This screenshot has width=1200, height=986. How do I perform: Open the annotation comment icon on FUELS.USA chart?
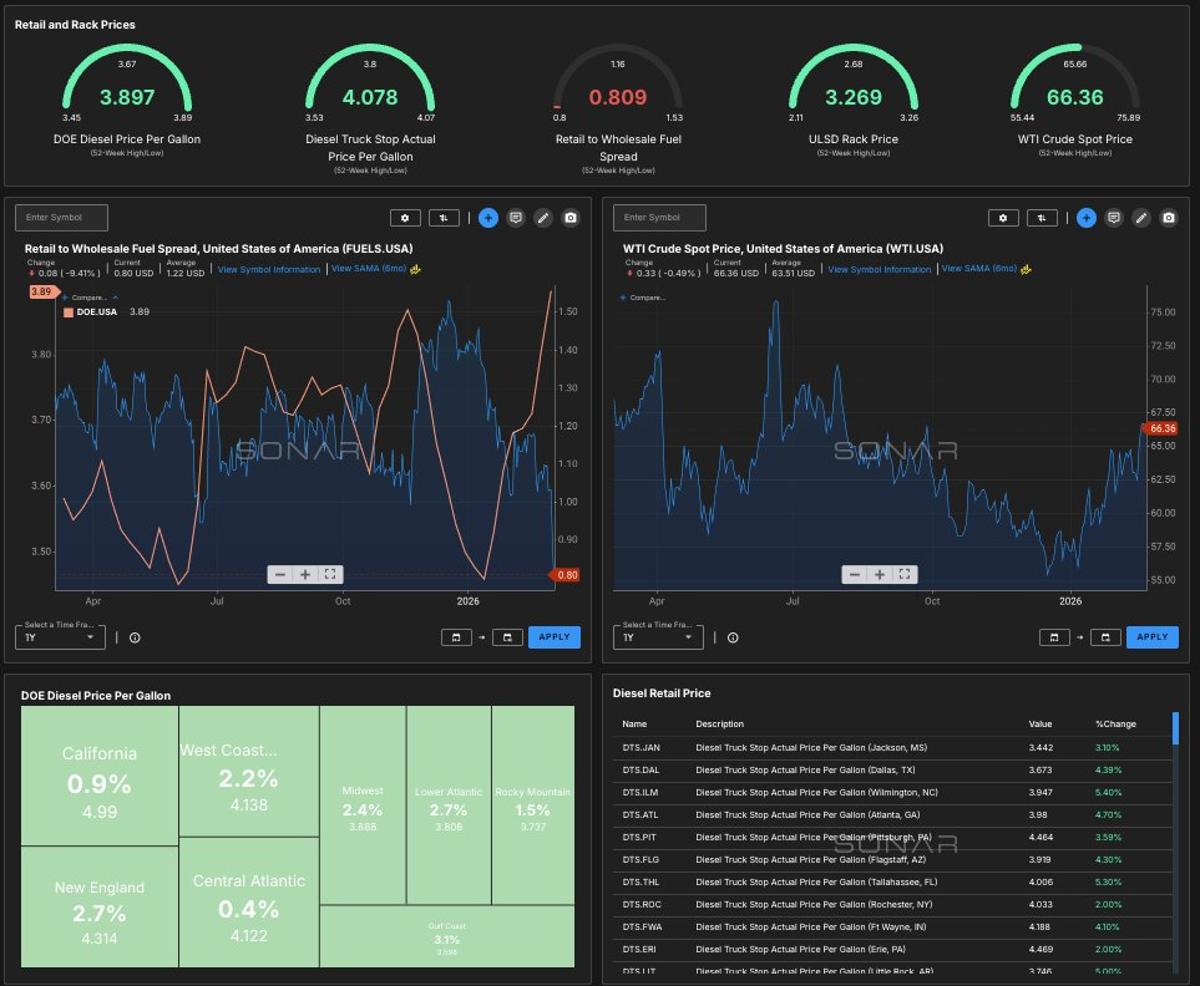(515, 217)
